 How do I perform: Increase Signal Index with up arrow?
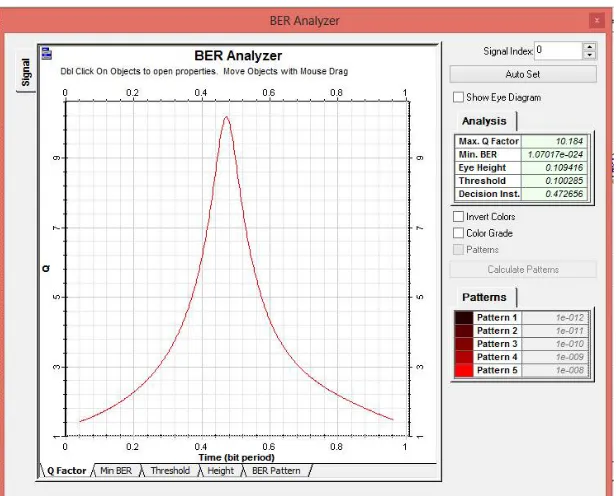(x=589, y=47)
